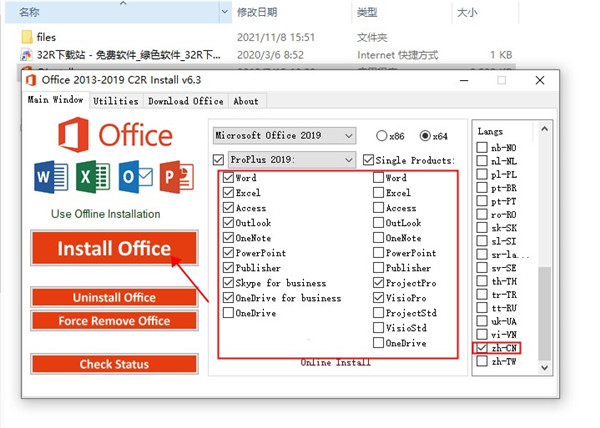Uncheck OneDrive for business checkbox
Screen dimensions: 600x428
228,298
